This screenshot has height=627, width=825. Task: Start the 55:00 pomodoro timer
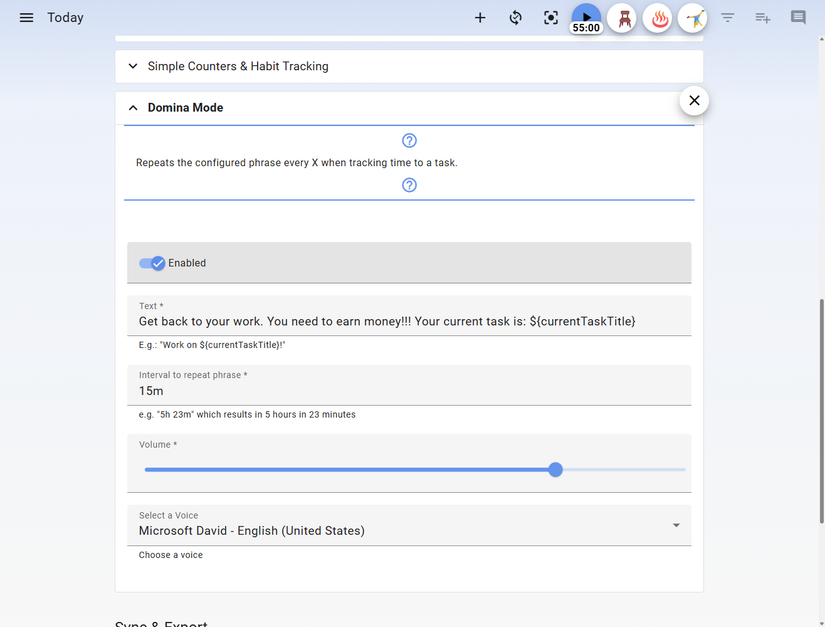585,17
